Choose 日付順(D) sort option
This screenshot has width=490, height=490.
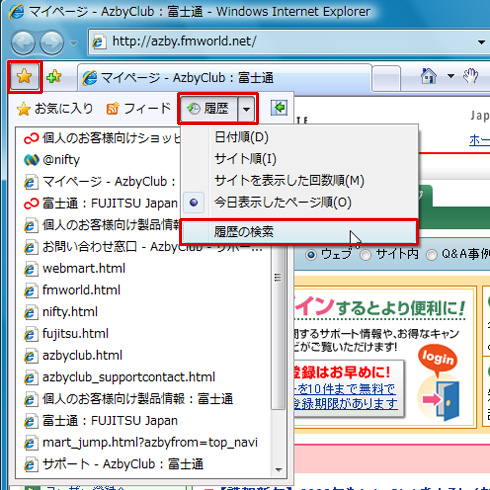pos(242,137)
